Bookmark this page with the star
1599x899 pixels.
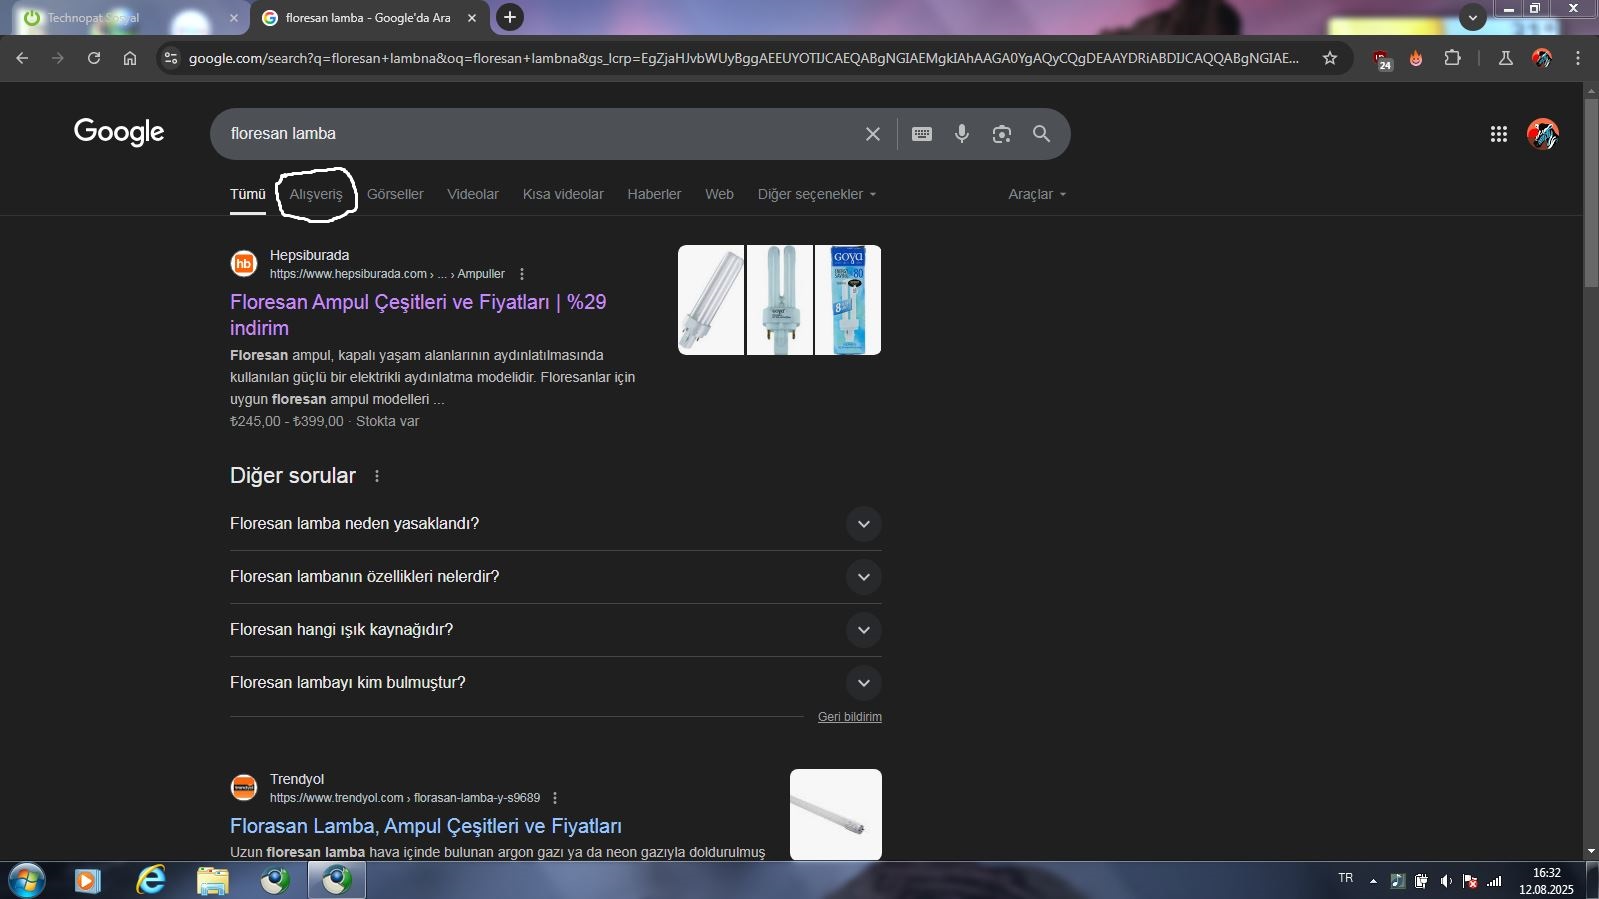coord(1330,58)
